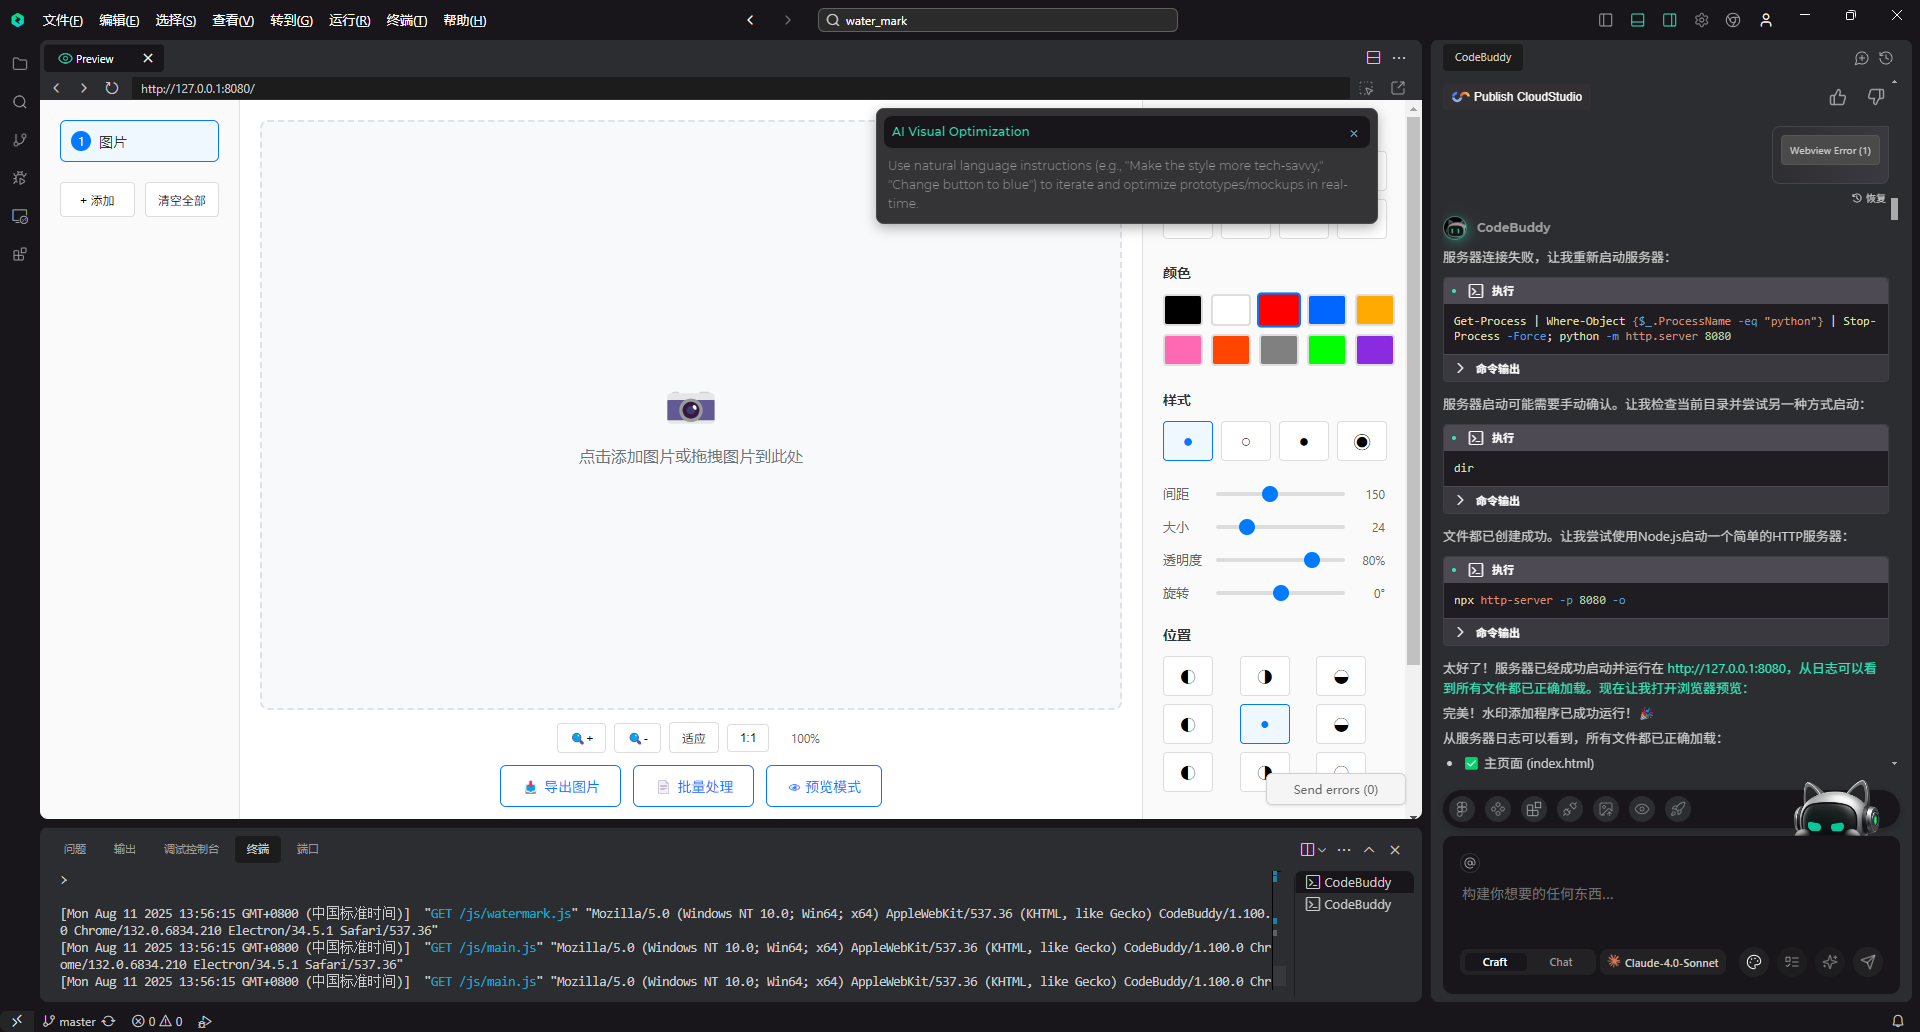The height and width of the screenshot is (1032, 1920).
Task: Switch to the 输出 panel tab
Action: (125, 849)
